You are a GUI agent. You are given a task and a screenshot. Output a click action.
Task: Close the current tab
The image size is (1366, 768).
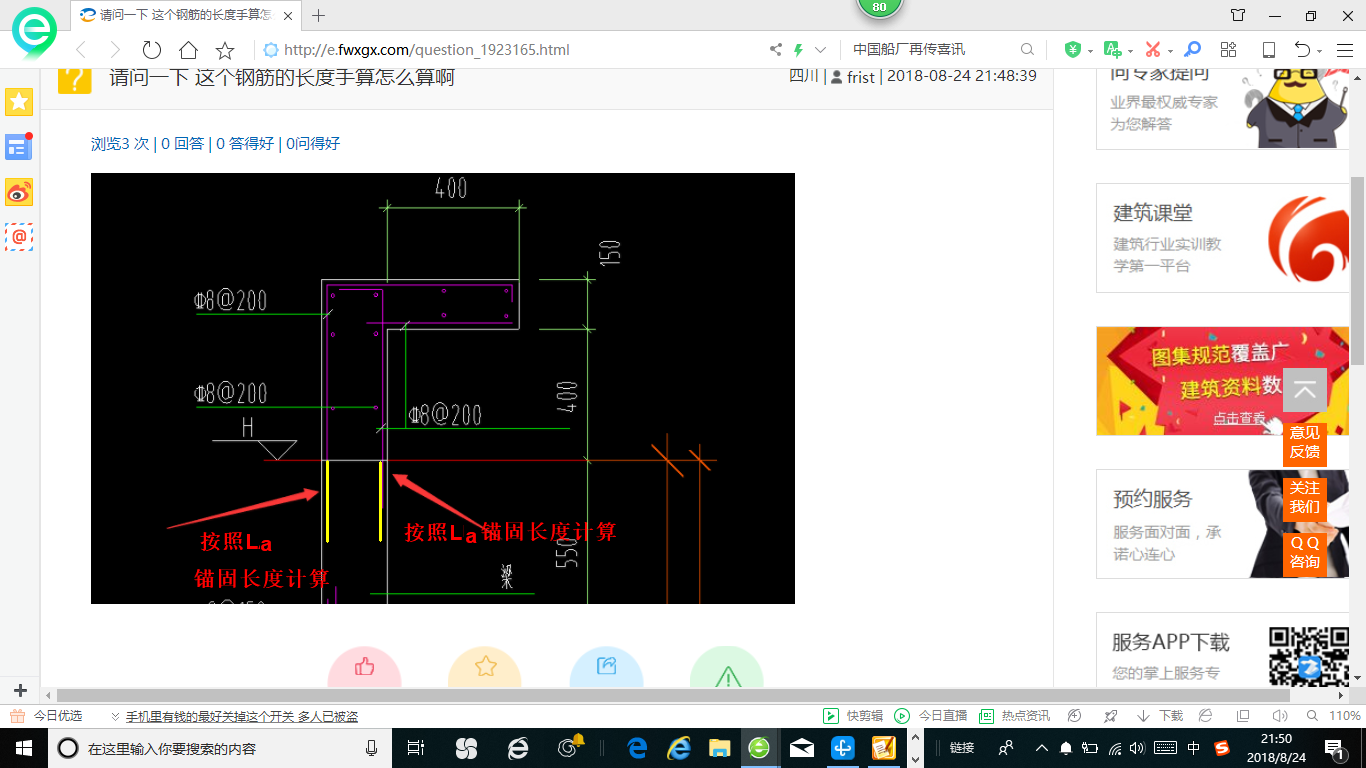[287, 16]
